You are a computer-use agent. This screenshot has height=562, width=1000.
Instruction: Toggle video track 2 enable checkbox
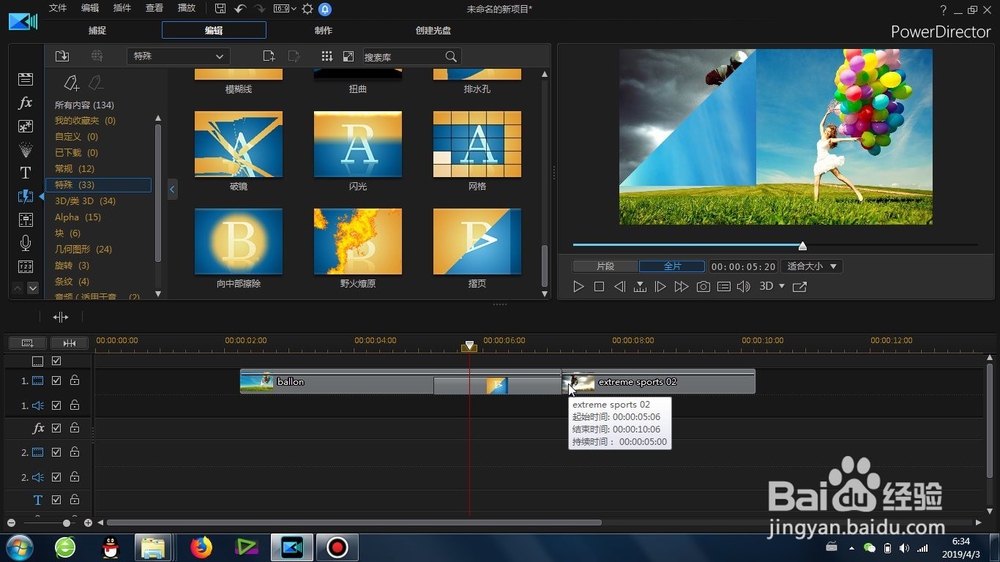(x=56, y=452)
